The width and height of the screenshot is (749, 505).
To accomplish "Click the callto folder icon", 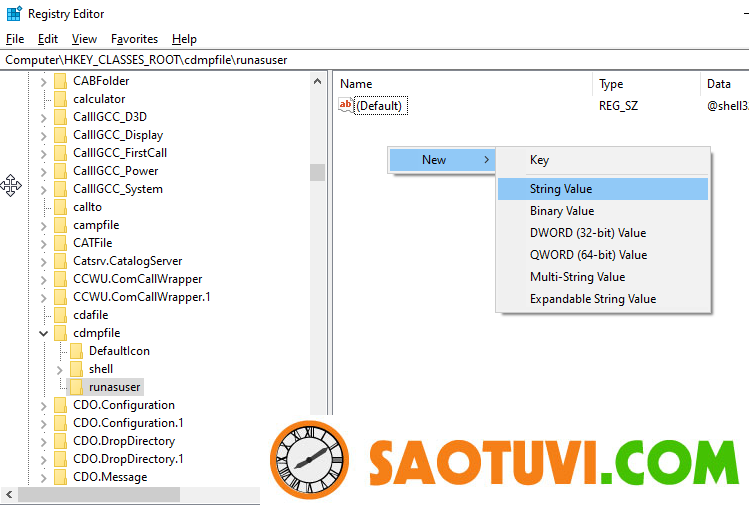I will pos(61,207).
